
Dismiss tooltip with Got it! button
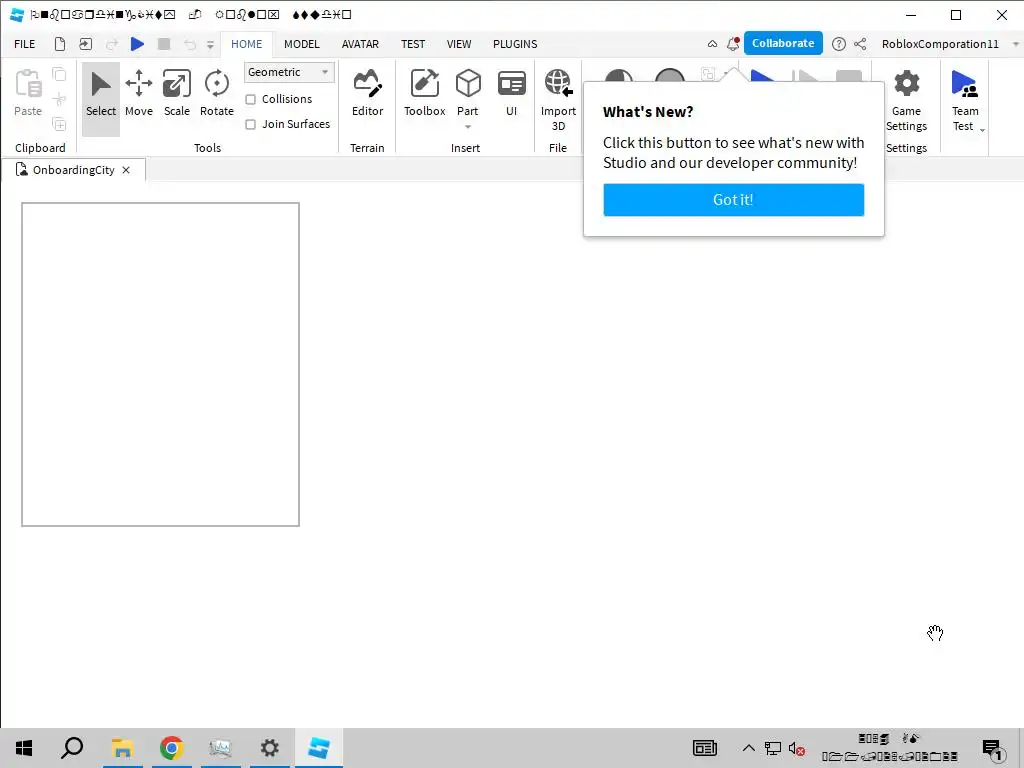(733, 200)
